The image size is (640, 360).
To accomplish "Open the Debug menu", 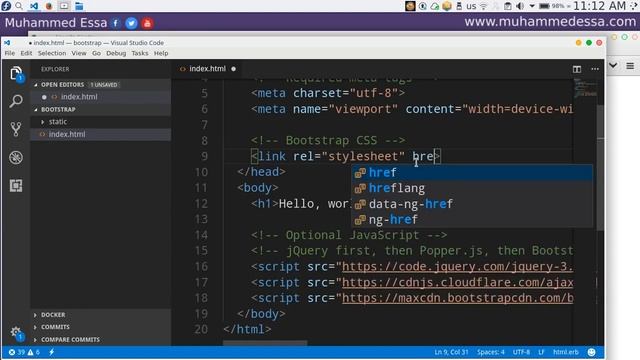I will tap(116, 53).
